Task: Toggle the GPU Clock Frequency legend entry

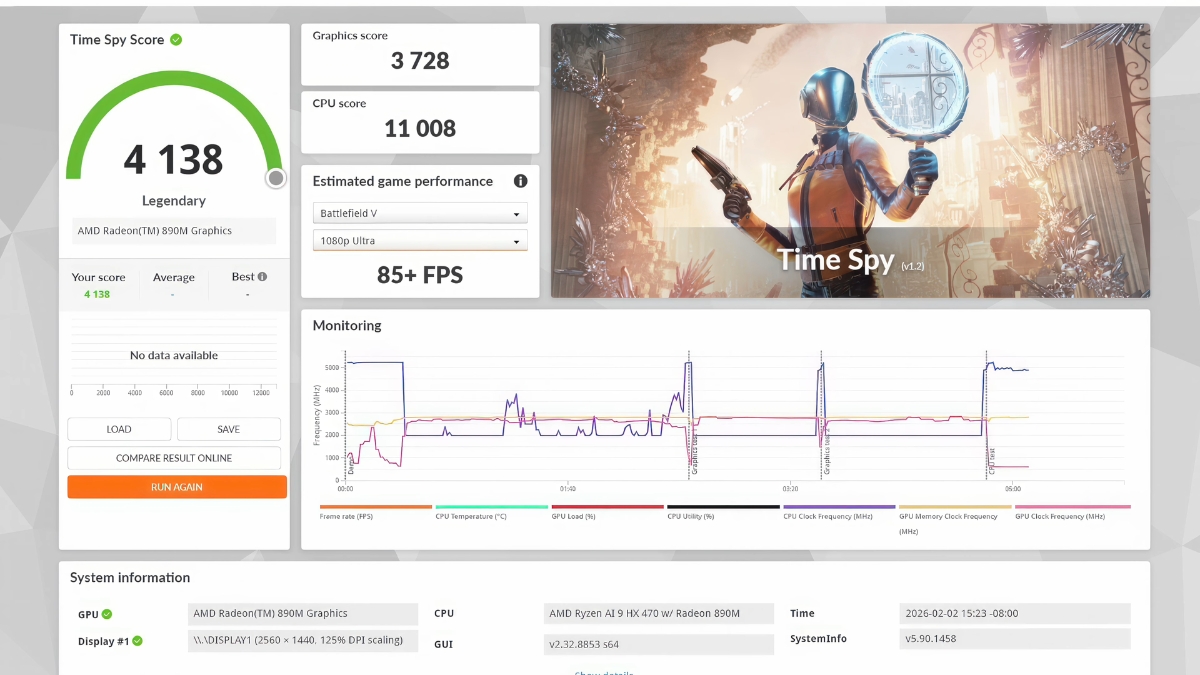Action: pyautogui.click(x=1072, y=512)
